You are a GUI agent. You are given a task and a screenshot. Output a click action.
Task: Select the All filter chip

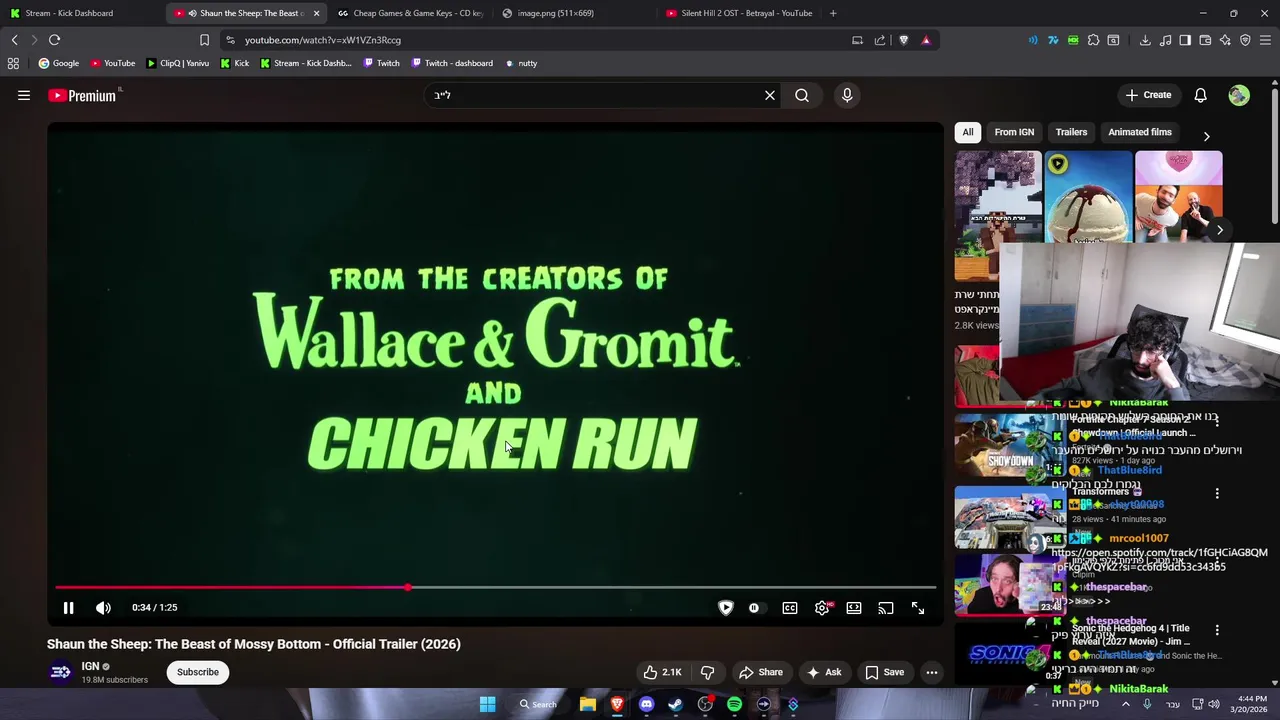pyautogui.click(x=968, y=132)
